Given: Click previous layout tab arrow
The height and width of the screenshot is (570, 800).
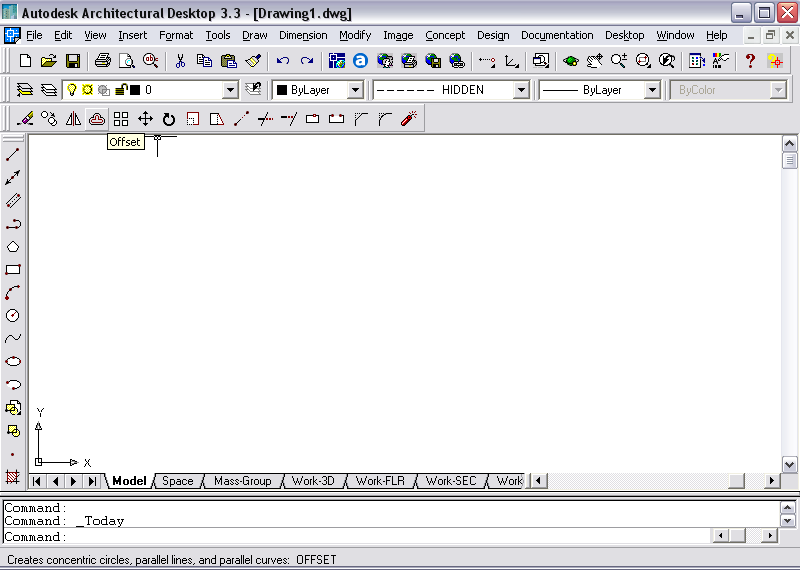Looking at the screenshot, I should point(55,481).
